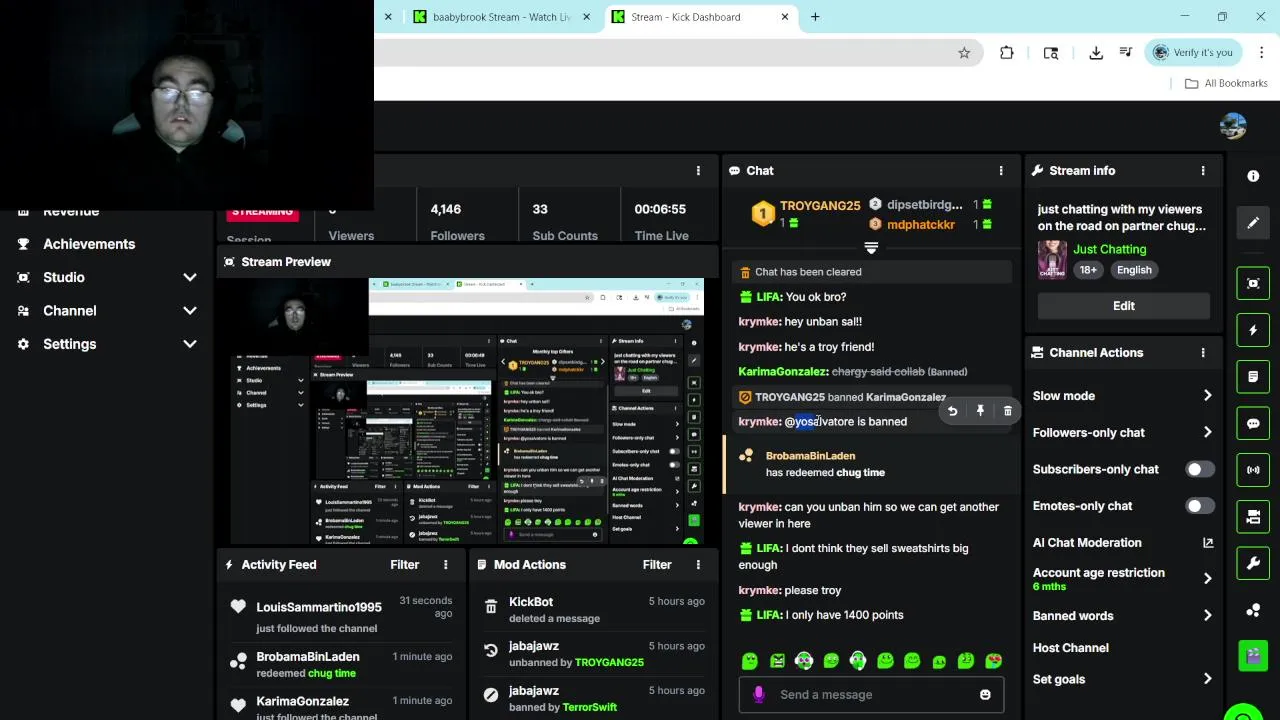Open Mod Actions three-dot menu
The image size is (1280, 720).
[698, 565]
